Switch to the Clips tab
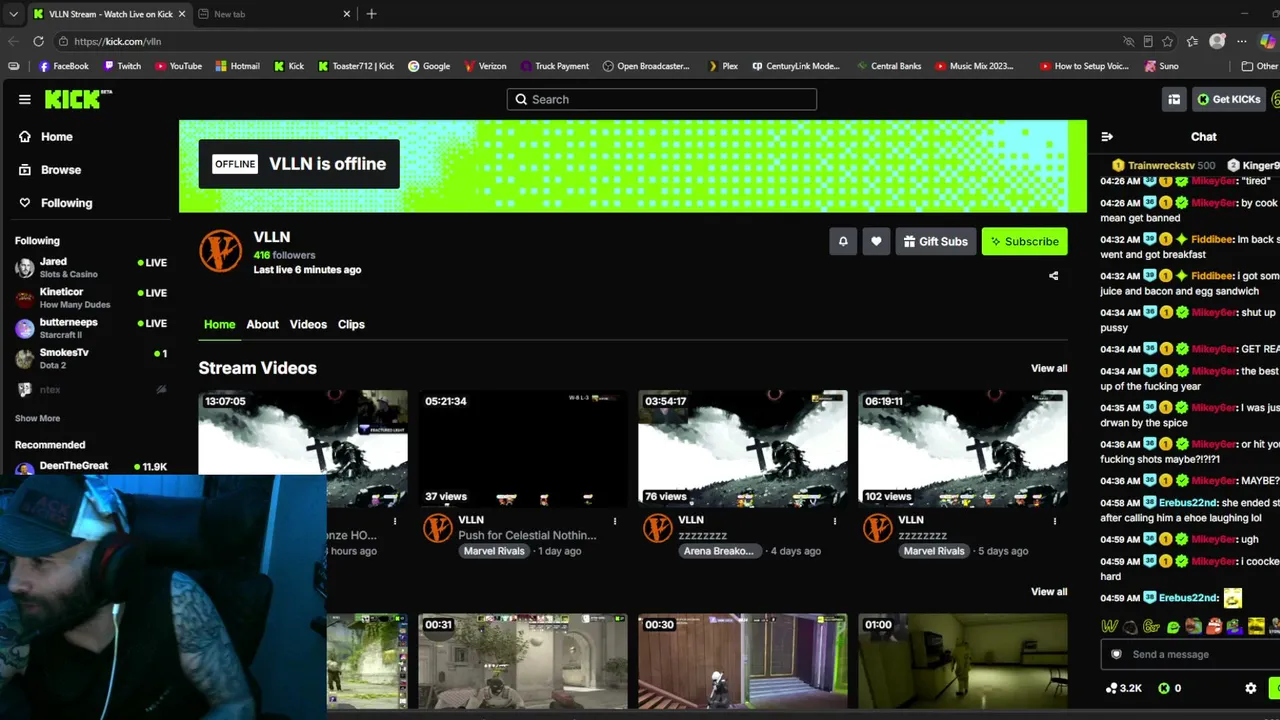This screenshot has height=720, width=1280. (351, 324)
